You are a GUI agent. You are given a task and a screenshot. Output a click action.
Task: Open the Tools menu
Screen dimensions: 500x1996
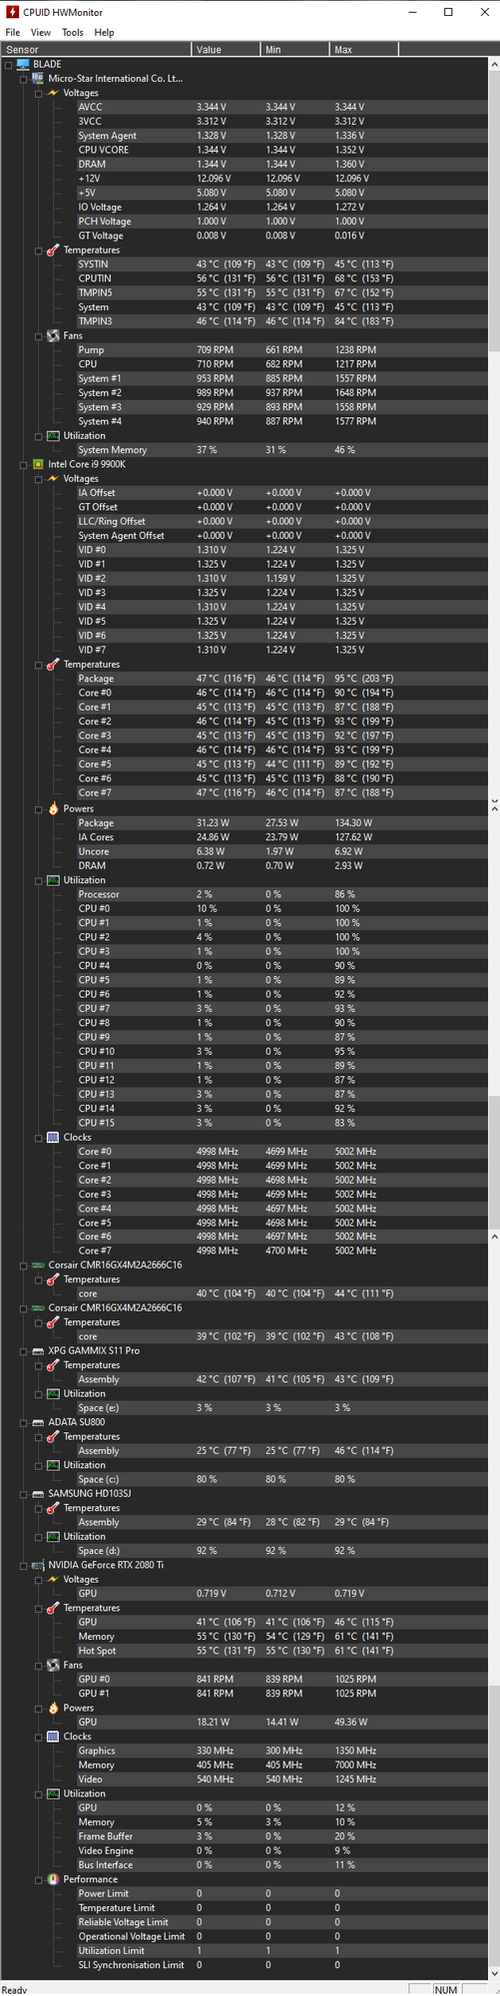73,32
